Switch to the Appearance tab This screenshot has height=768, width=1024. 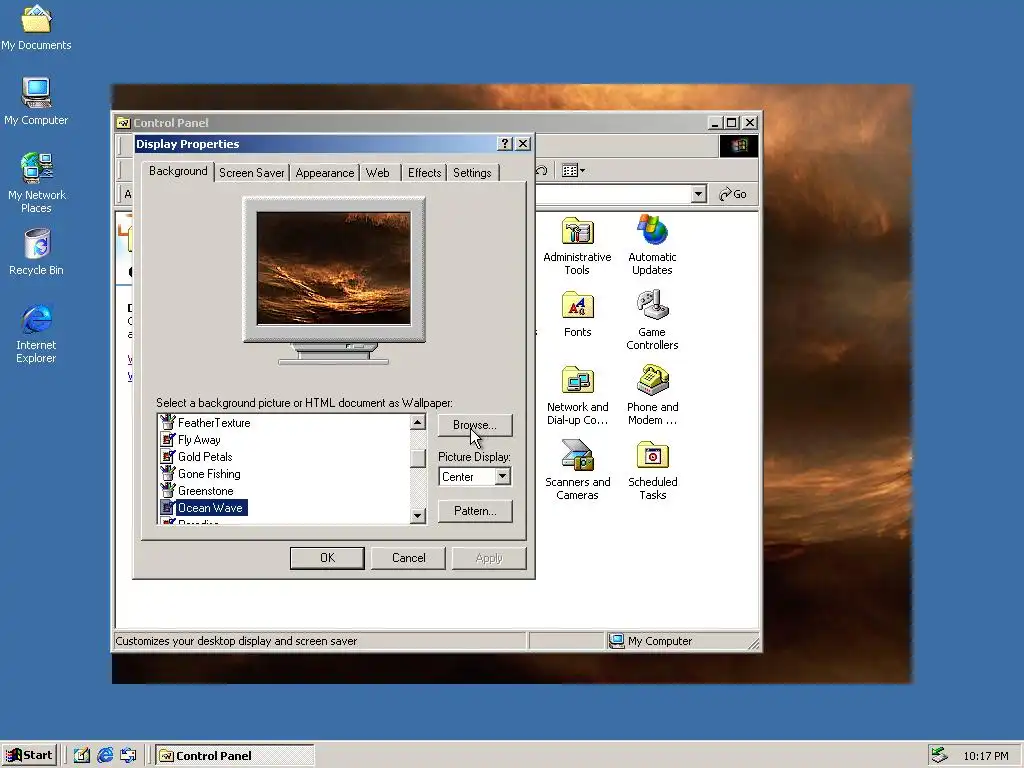(x=325, y=173)
